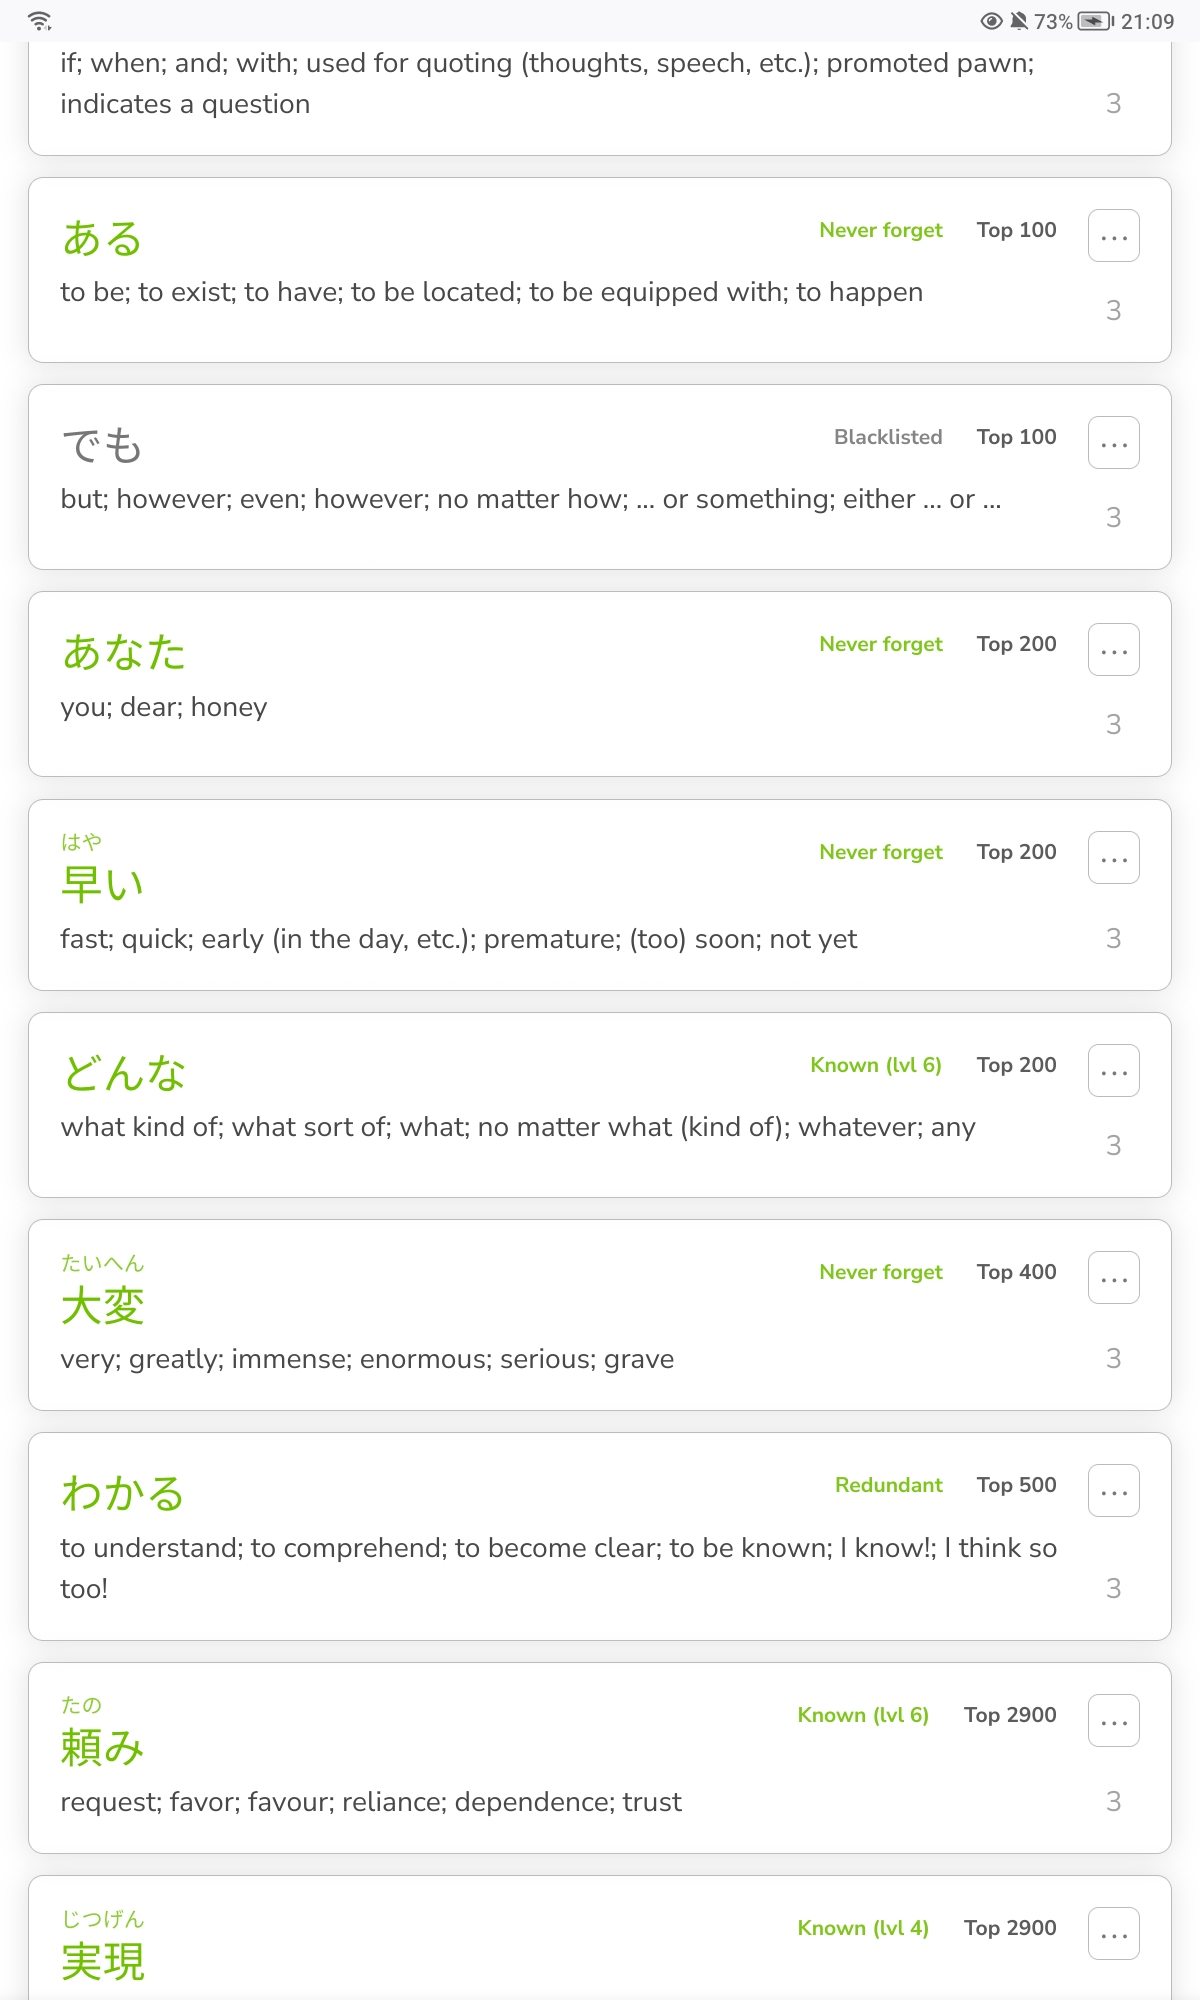Image resolution: width=1200 pixels, height=2000 pixels.
Task: Click the frequency number 3 on あなた
Action: coord(1113,724)
